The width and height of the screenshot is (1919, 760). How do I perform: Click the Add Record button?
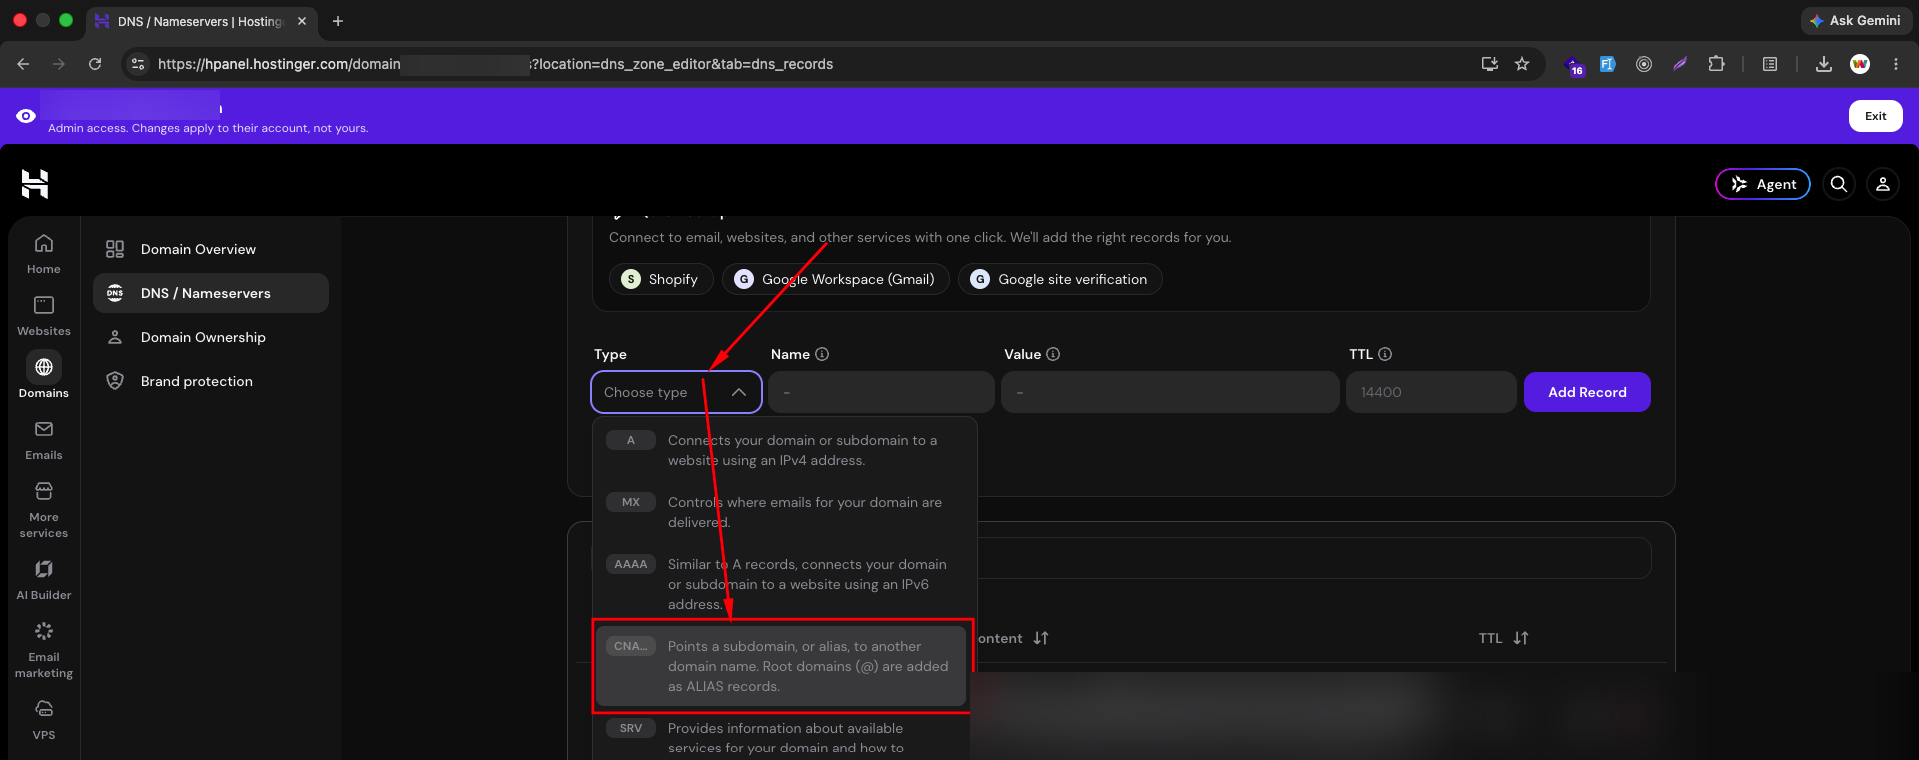tap(1587, 392)
